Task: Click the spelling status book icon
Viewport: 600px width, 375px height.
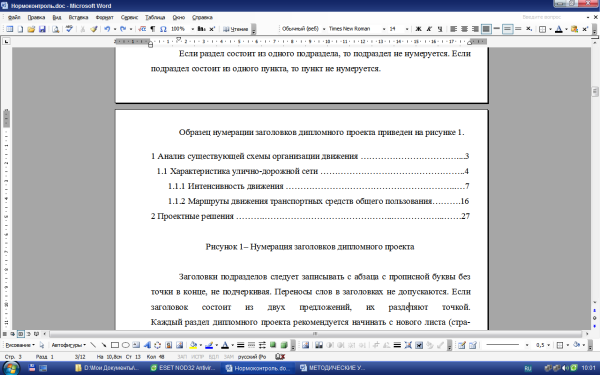Action: click(x=280, y=357)
